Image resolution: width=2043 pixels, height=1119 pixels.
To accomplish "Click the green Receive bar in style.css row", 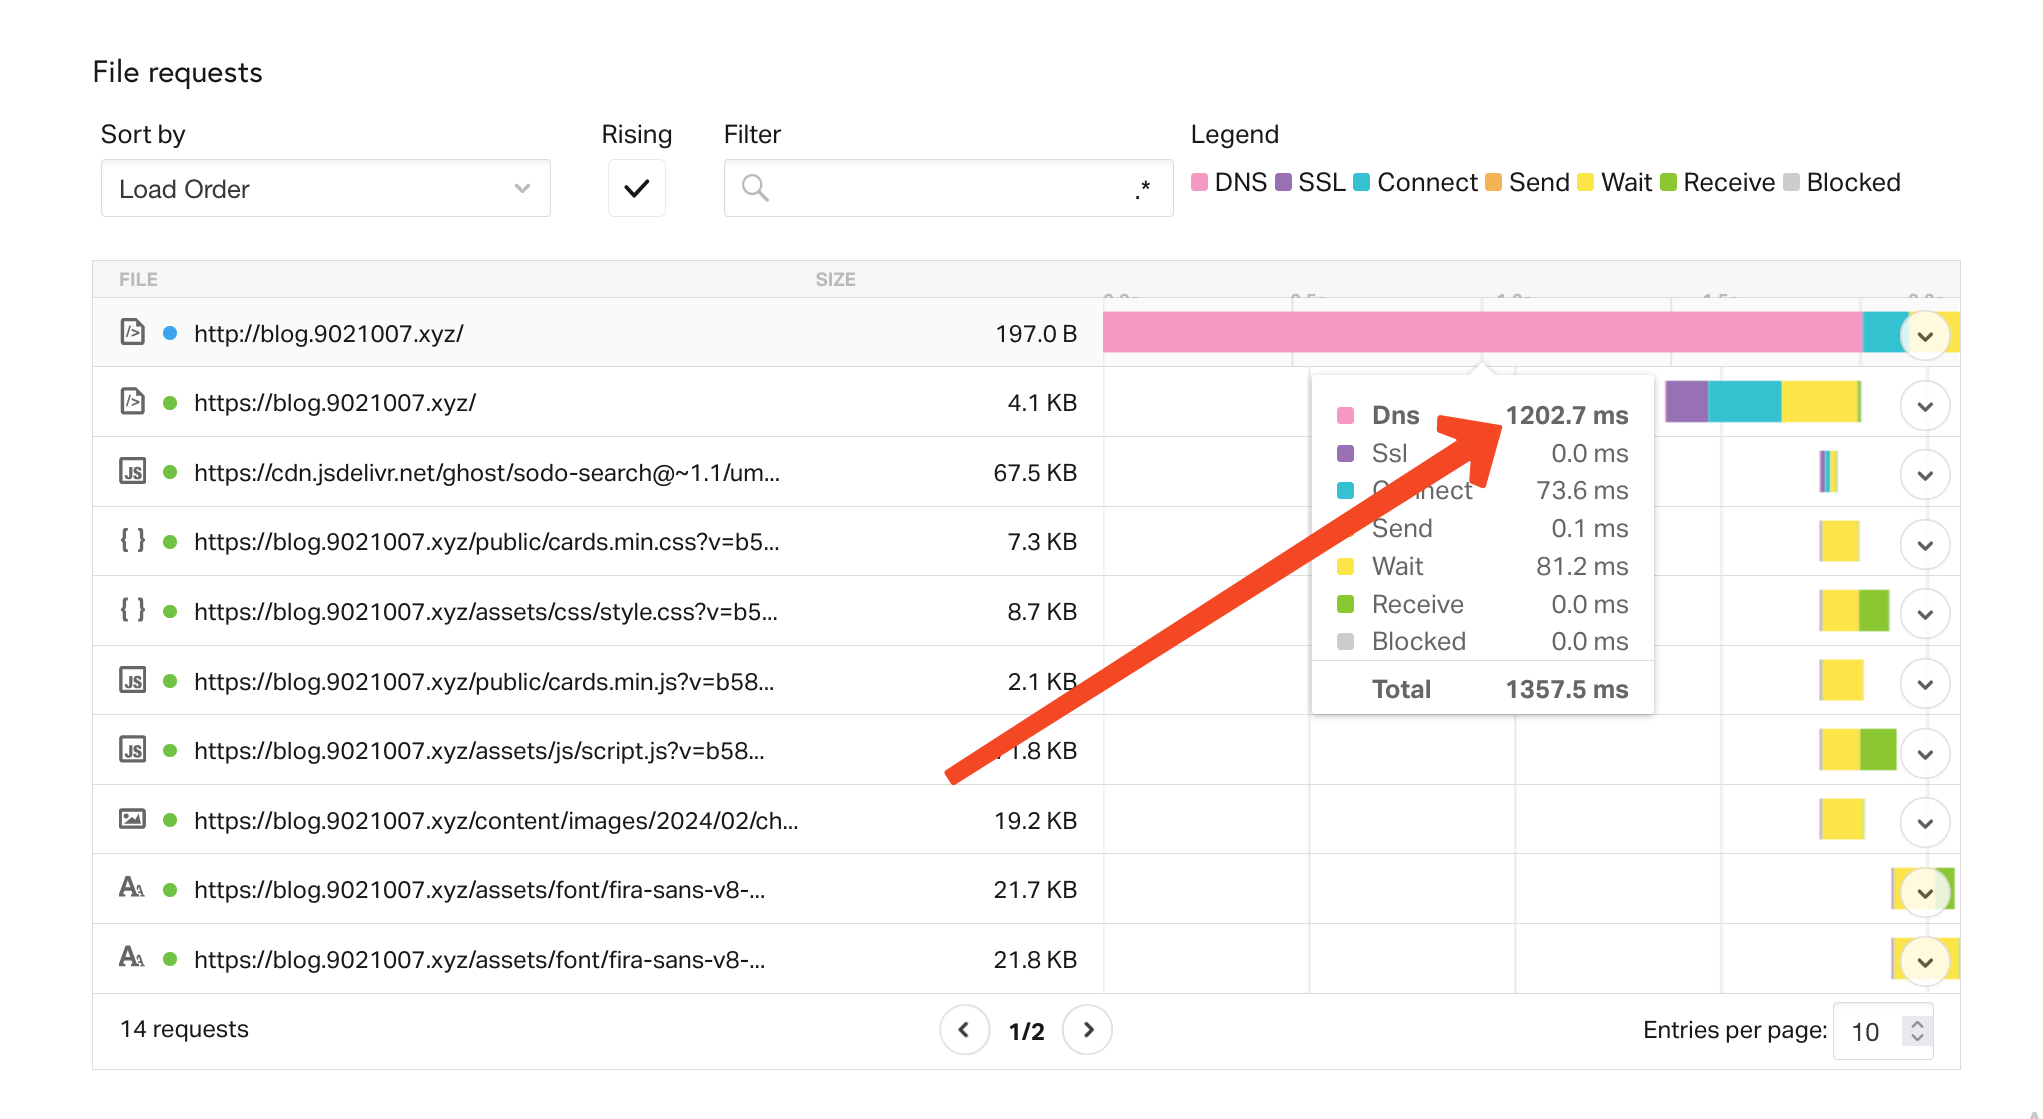I will 1874,610.
